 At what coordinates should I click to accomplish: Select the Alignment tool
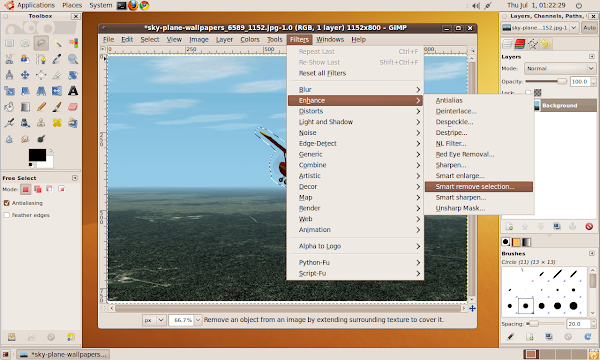[x=41, y=75]
